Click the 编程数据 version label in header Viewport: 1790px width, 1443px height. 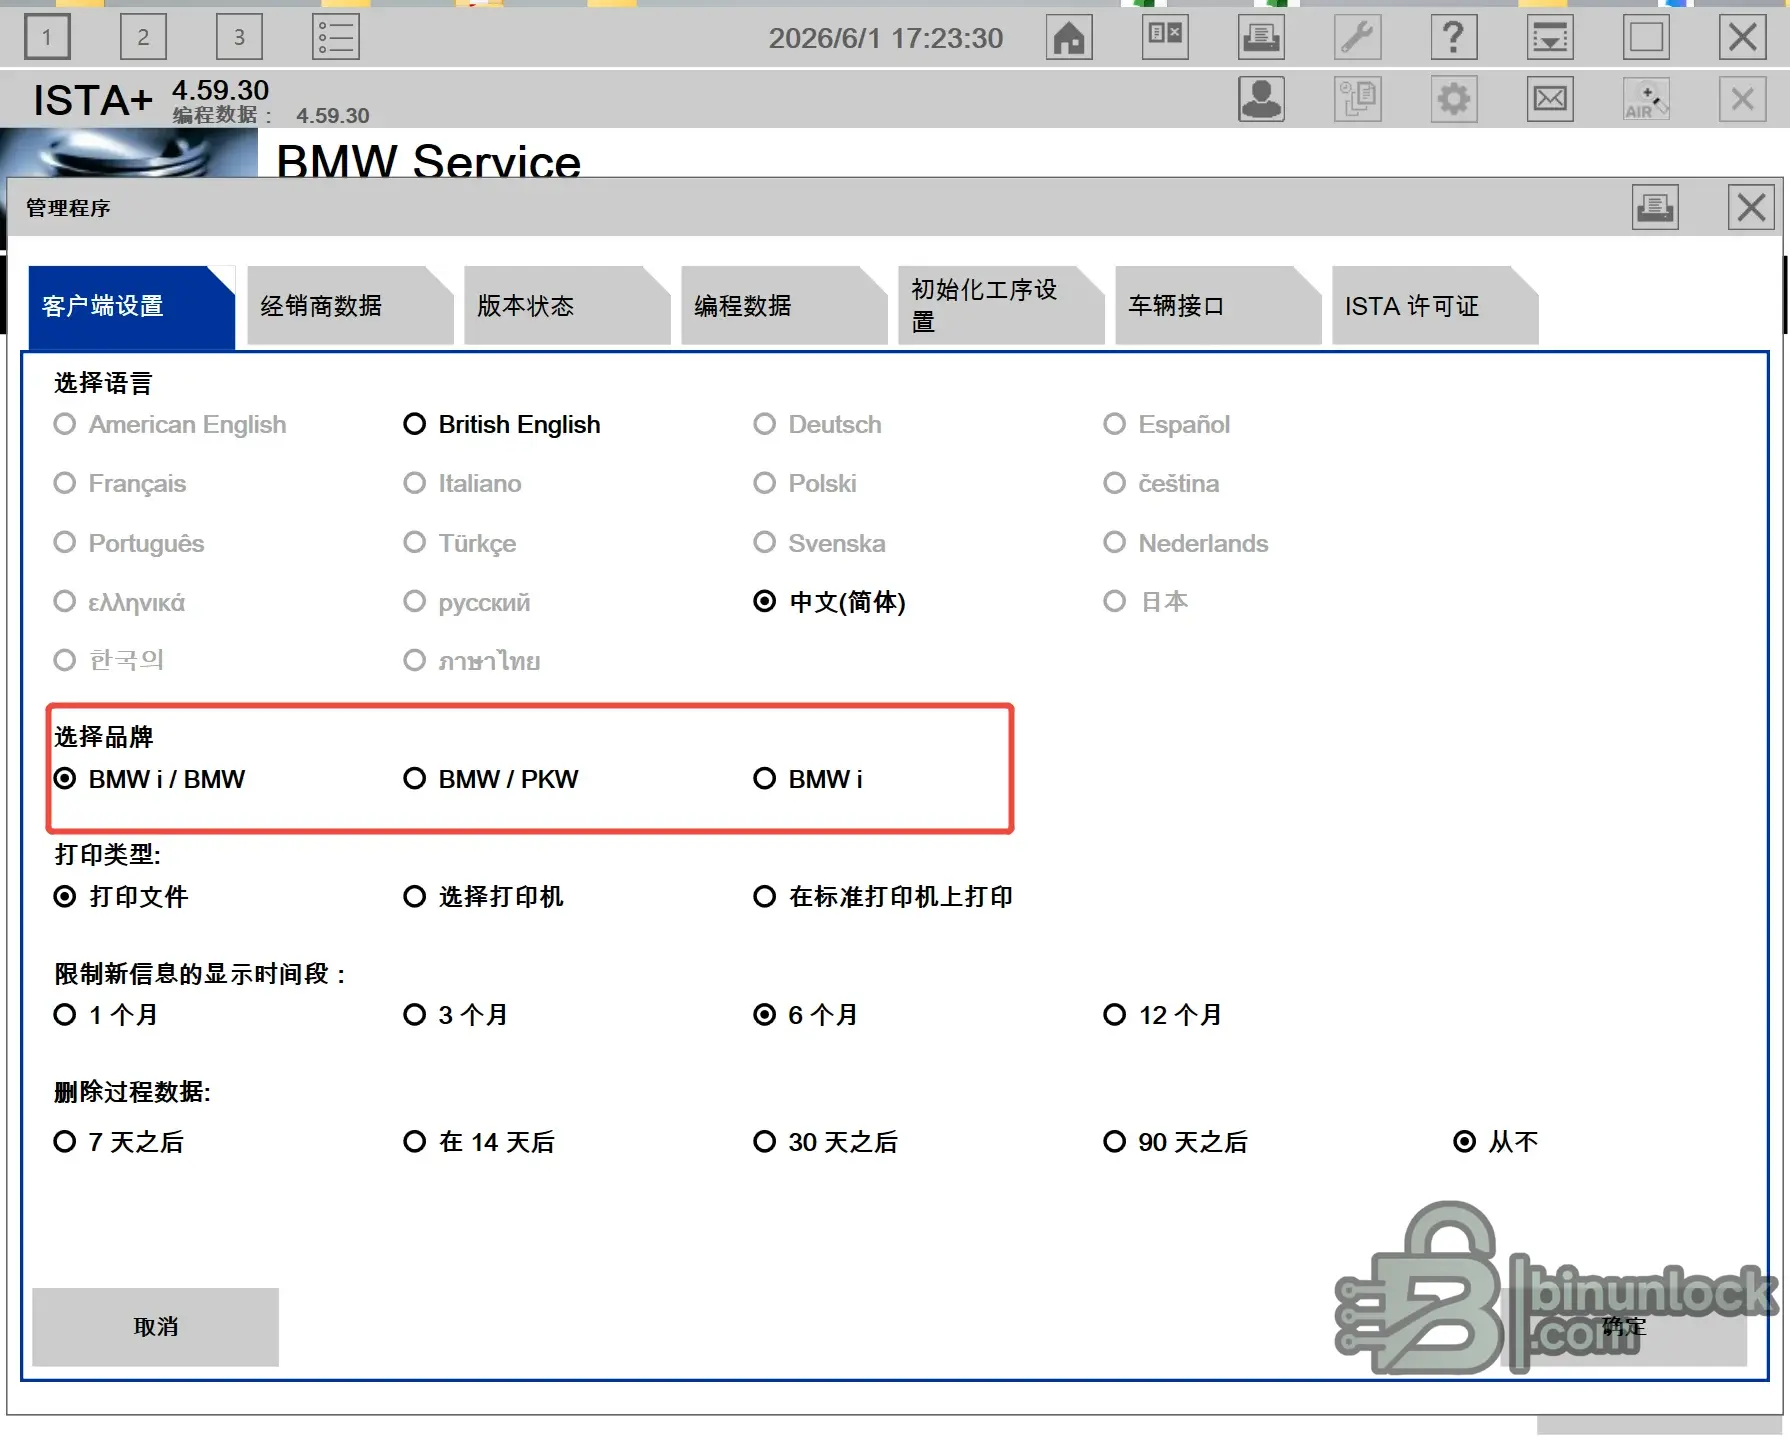tap(271, 116)
